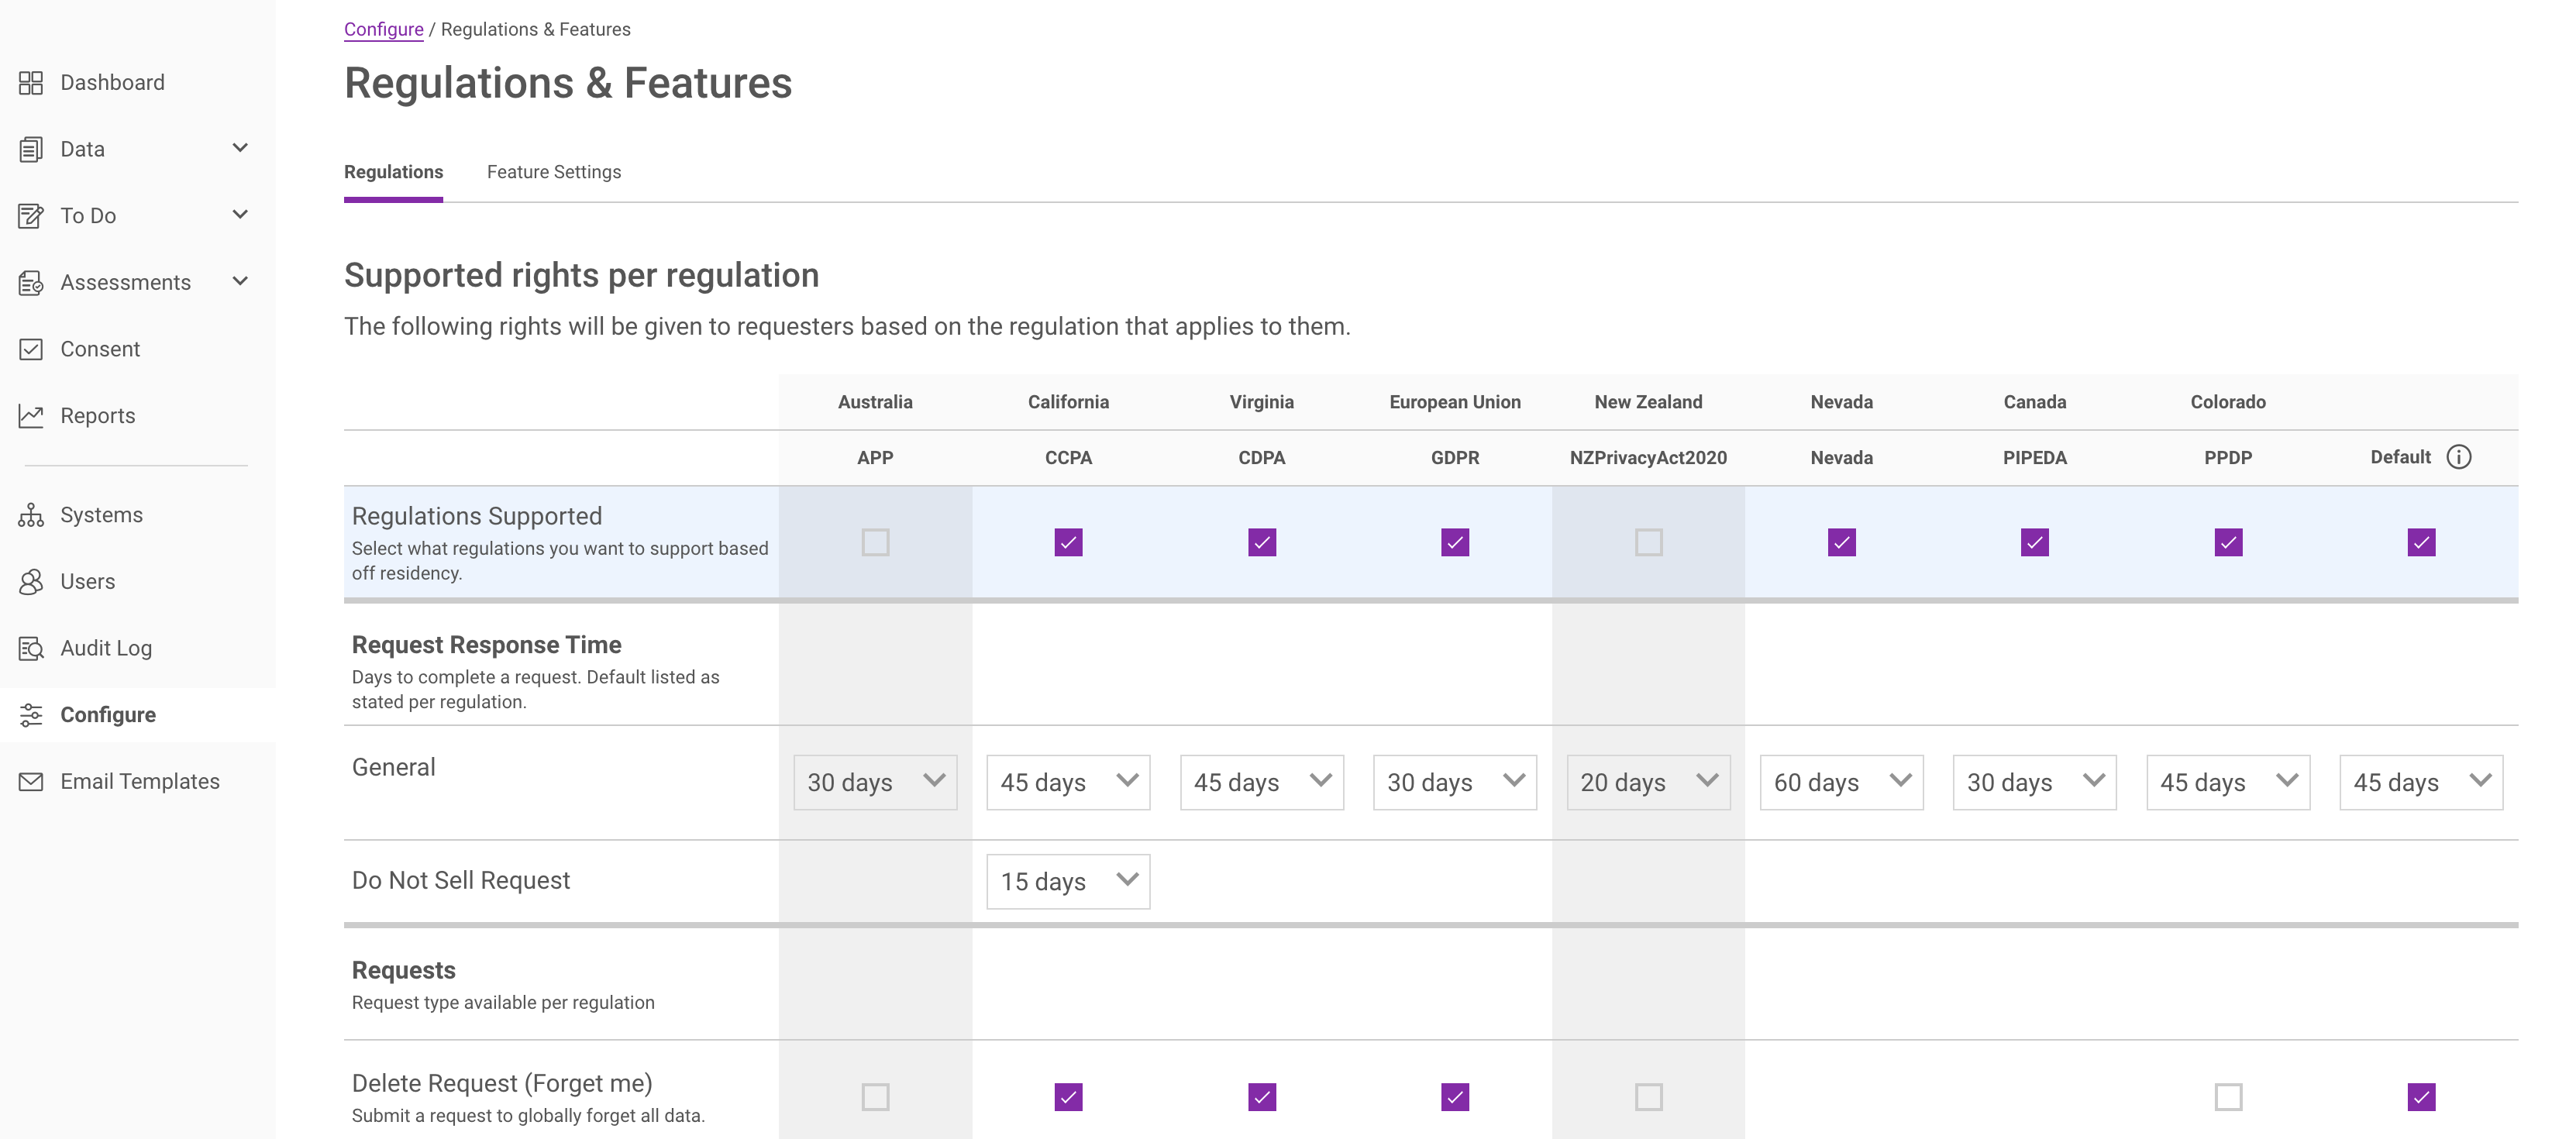Viewport: 2576px width, 1139px height.
Task: Enable NZPrivacyAct2020 regulations supported checkbox
Action: tap(1648, 542)
